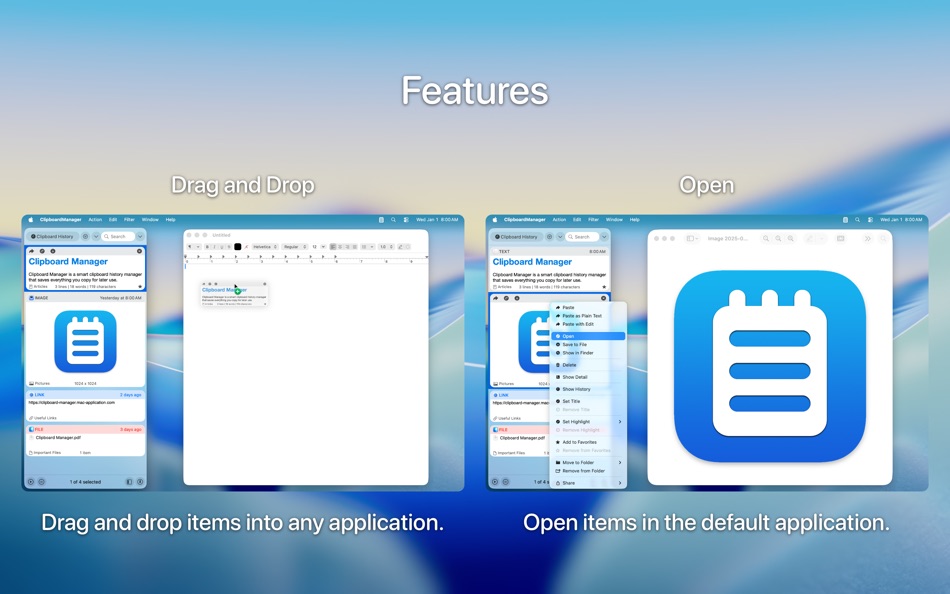Toggle the favorite star on the Clipboard Manager text item
This screenshot has width=950, height=594.
click(140, 287)
